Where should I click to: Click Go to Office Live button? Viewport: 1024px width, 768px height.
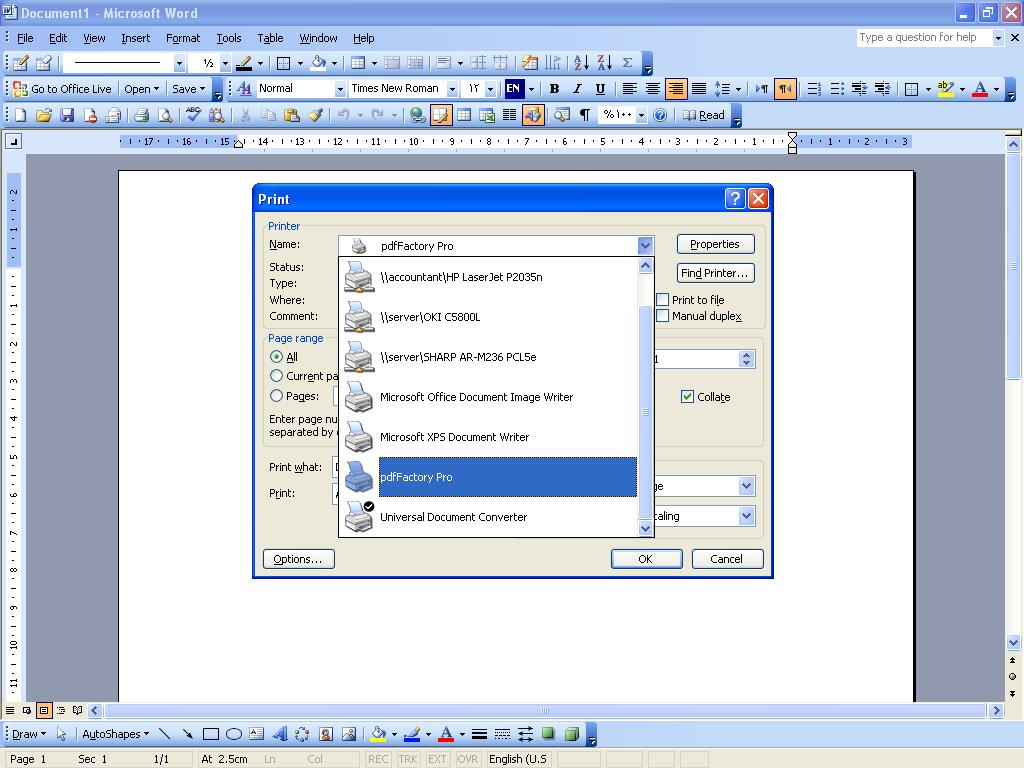tap(63, 89)
